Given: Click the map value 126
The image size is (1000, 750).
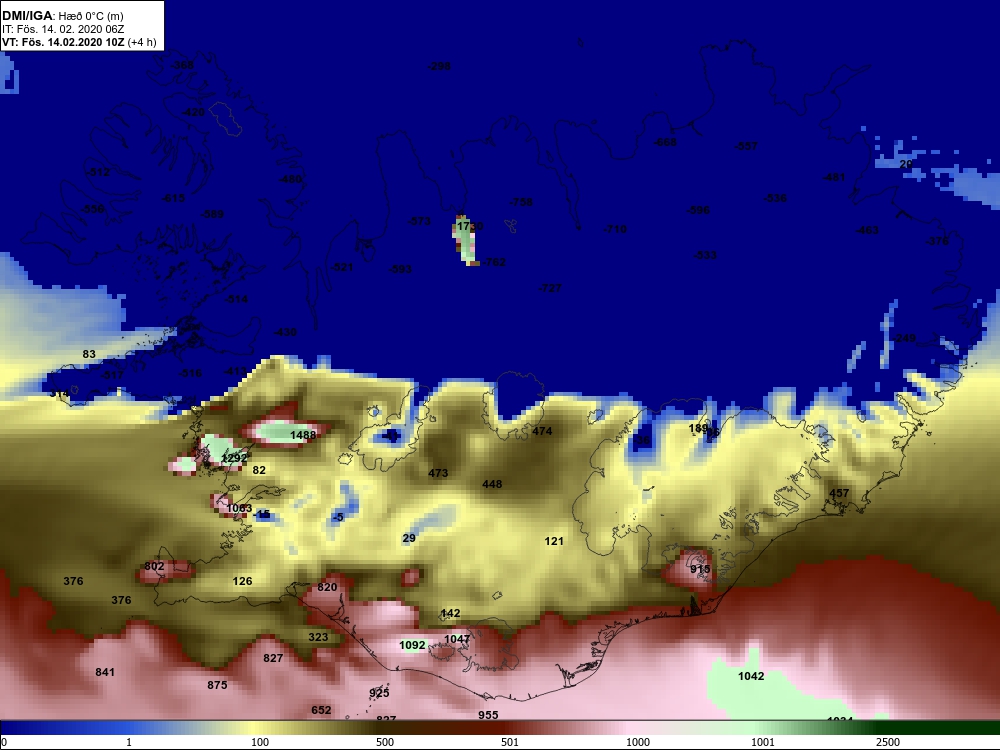Looking at the screenshot, I should 242,581.
